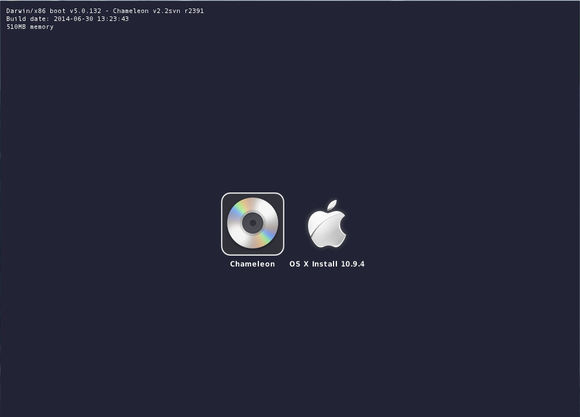This screenshot has height=417, width=580.
Task: Click the leaf on the Apple logo
Action: [x=332, y=205]
